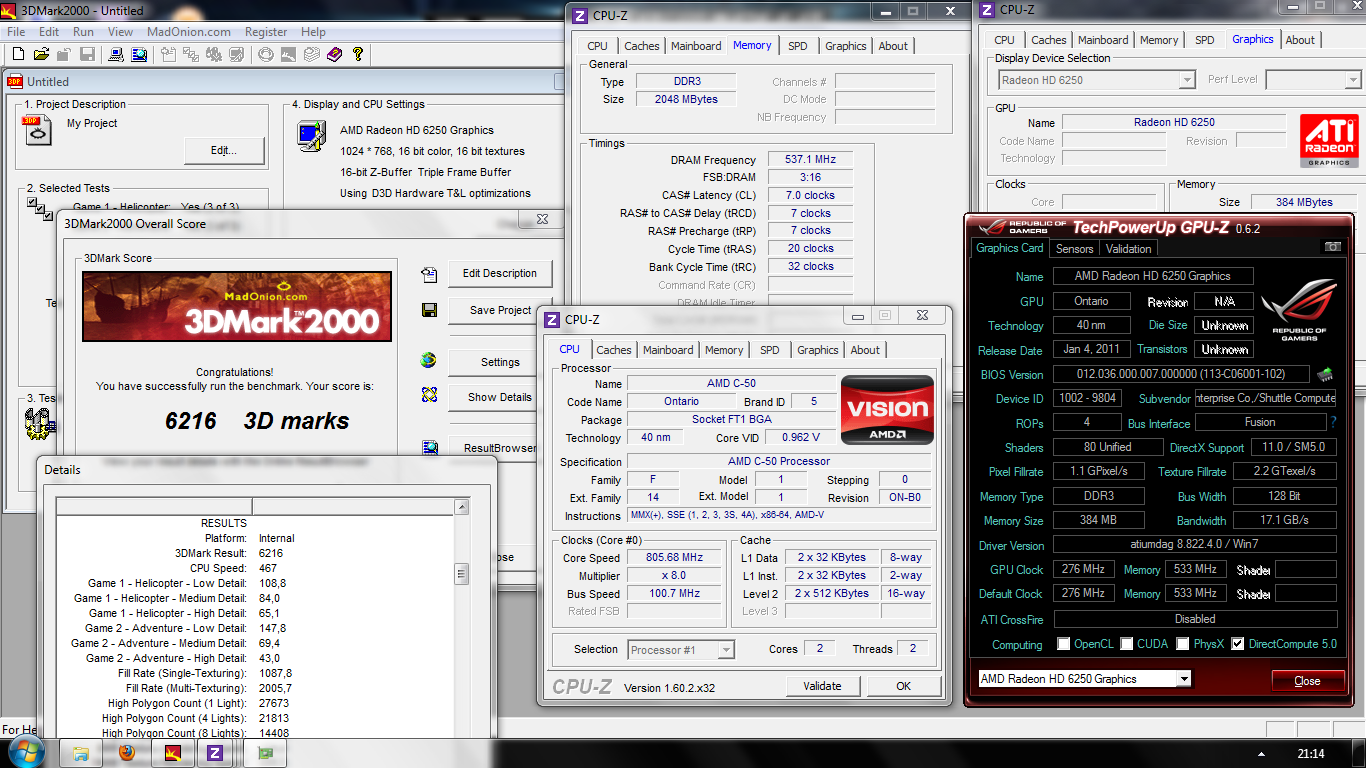This screenshot has height=768, width=1366.
Task: Click the CPU Speed 467 row
Action: coord(255,568)
